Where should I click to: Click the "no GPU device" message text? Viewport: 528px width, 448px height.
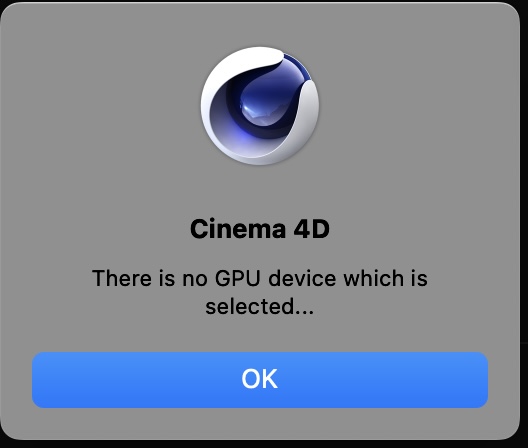(260, 292)
